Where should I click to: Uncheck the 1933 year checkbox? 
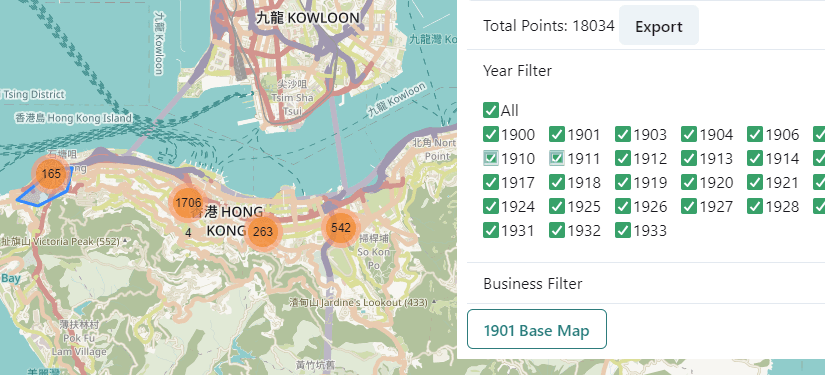623,230
